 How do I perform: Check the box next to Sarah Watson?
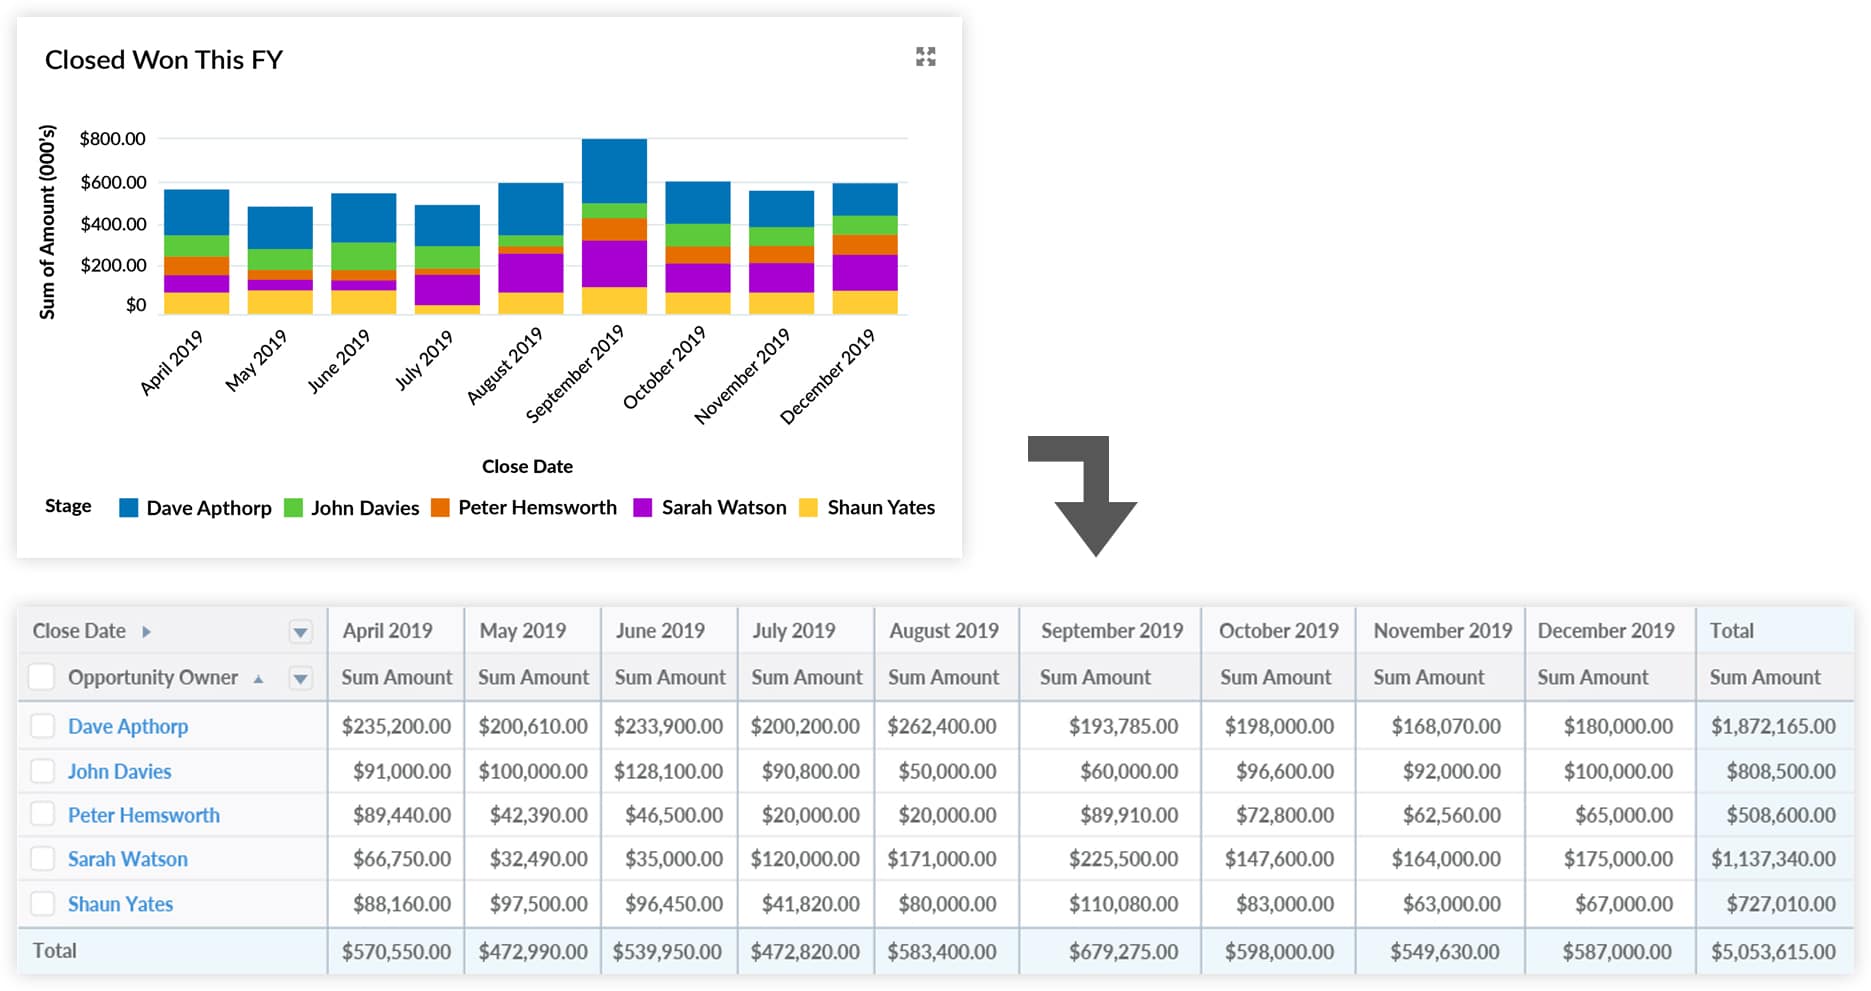42,859
